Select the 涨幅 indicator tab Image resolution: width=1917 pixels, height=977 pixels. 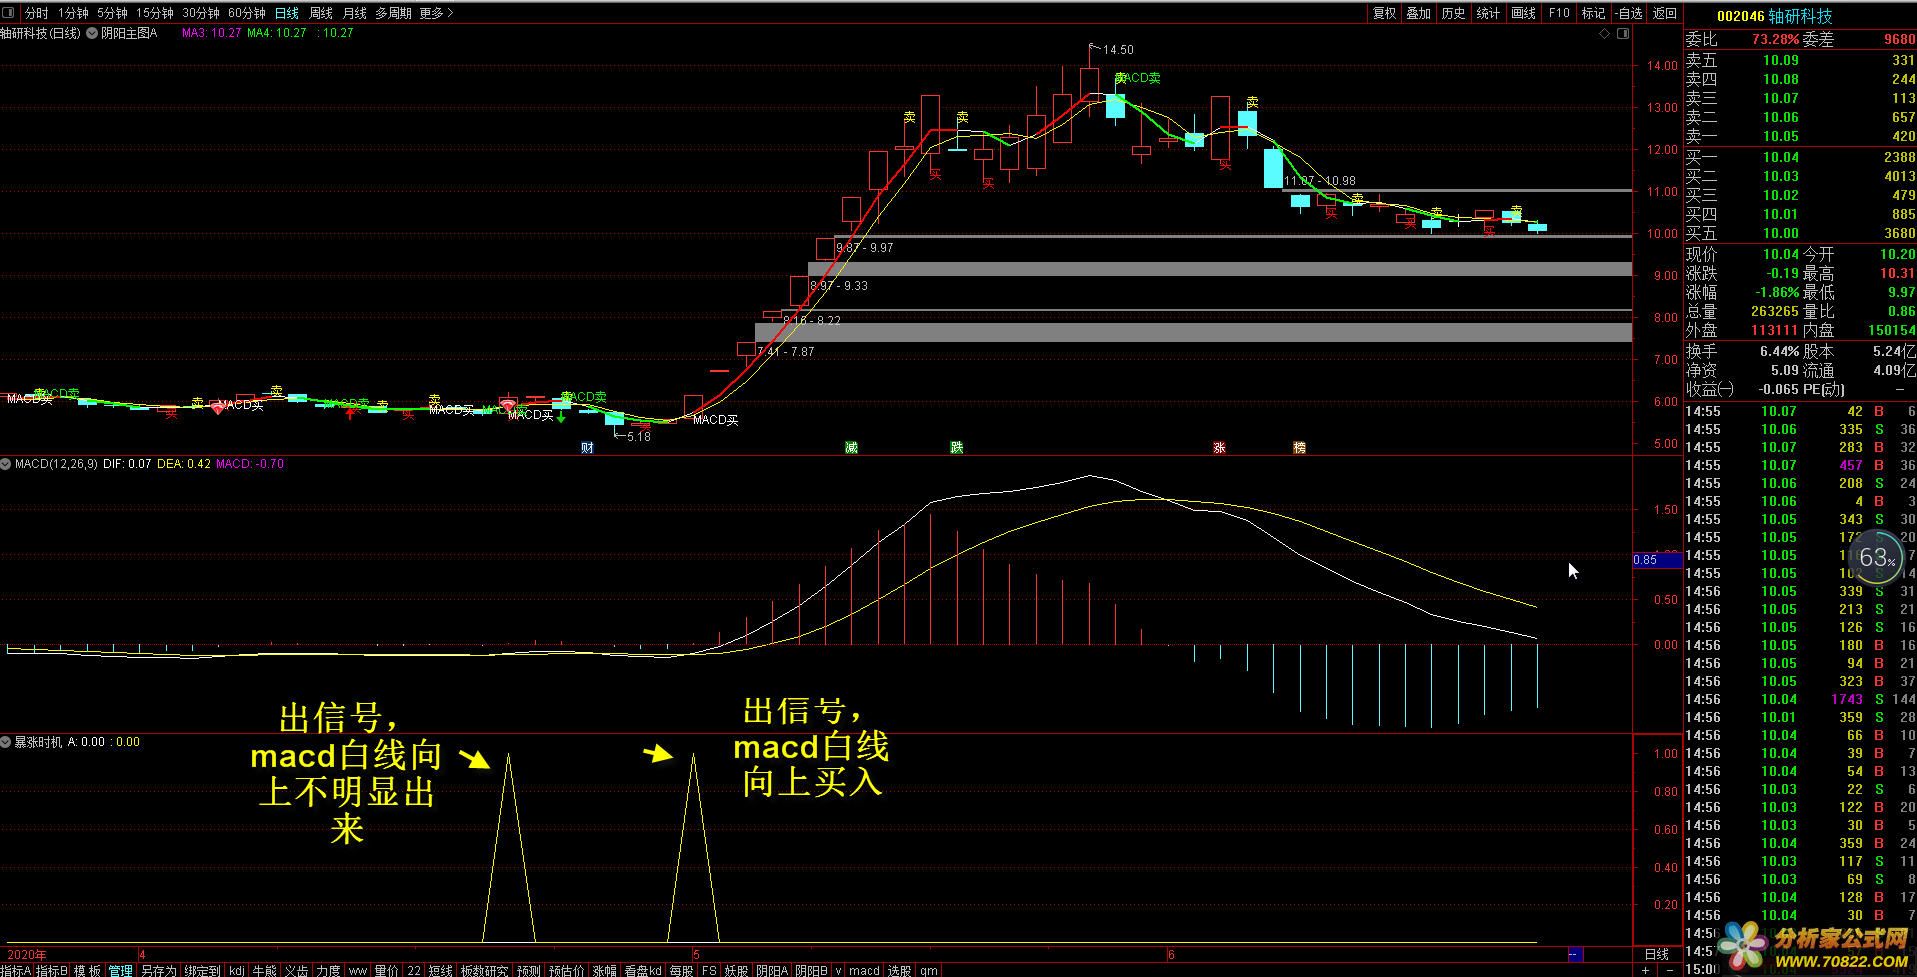pos(605,970)
